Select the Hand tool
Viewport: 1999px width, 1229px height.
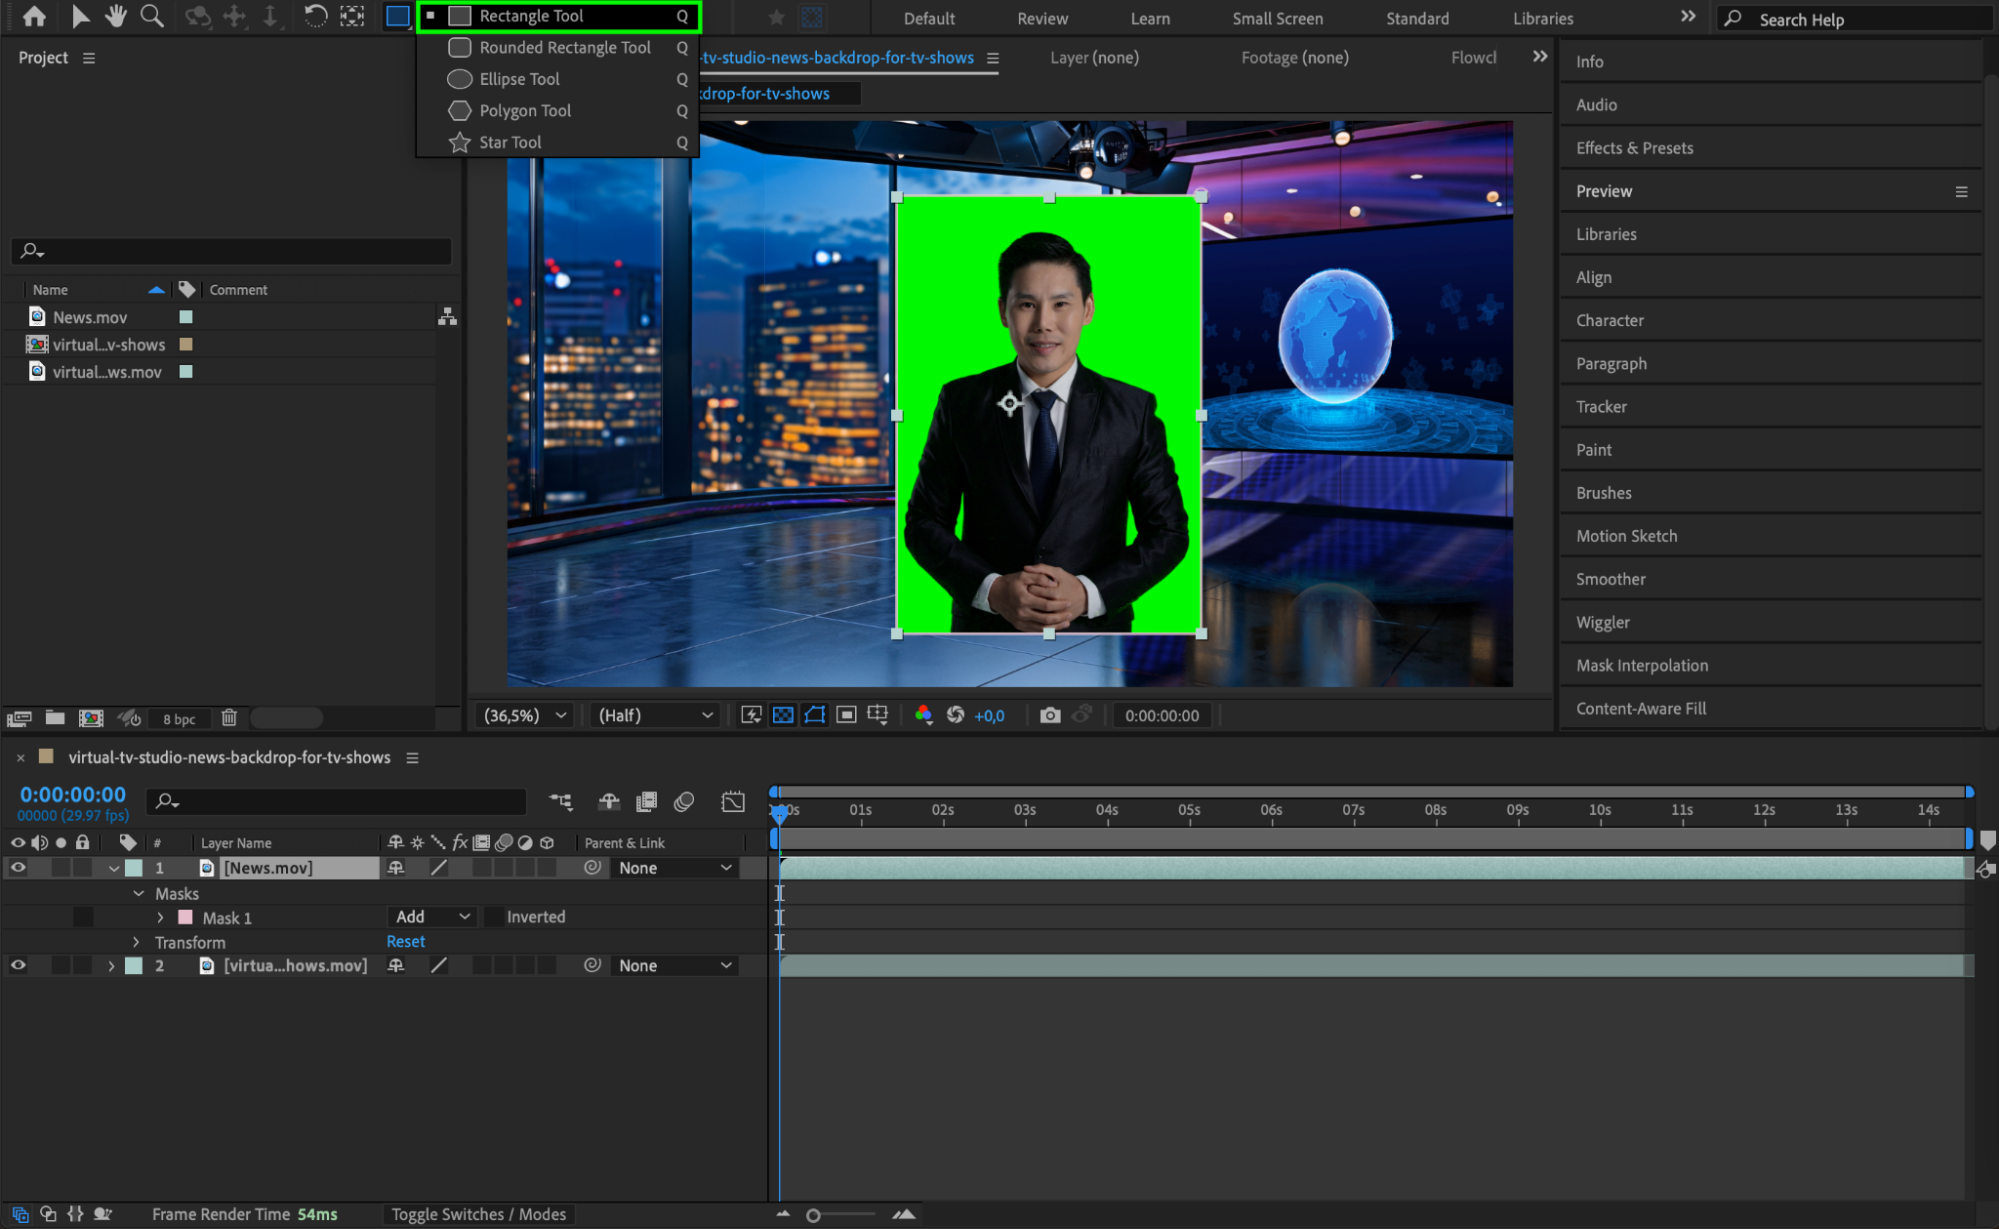point(116,16)
